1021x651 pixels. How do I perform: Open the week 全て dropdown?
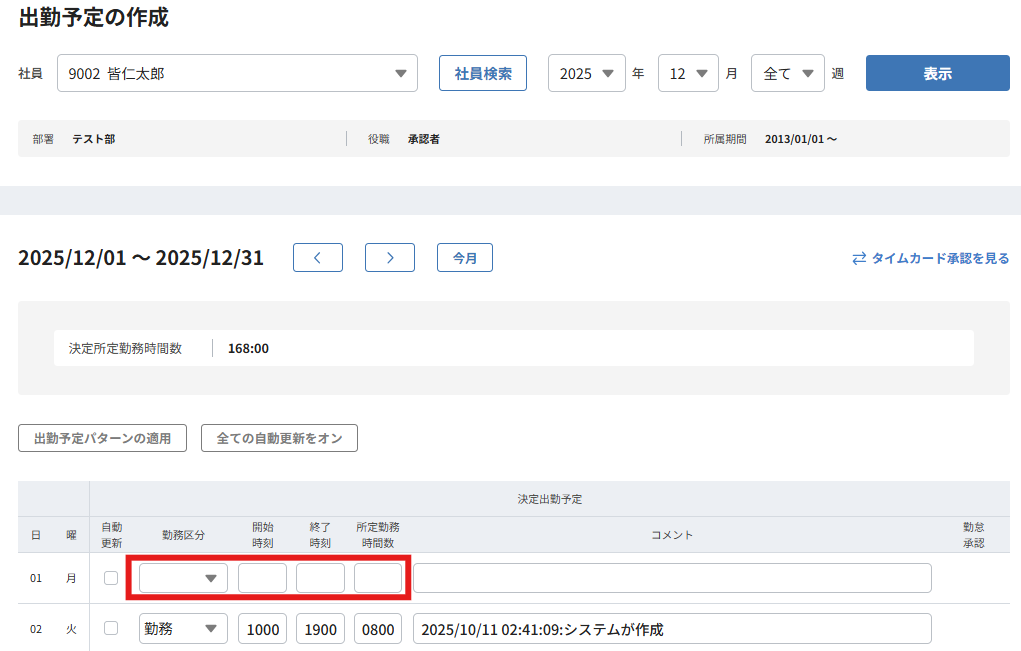tap(788, 73)
